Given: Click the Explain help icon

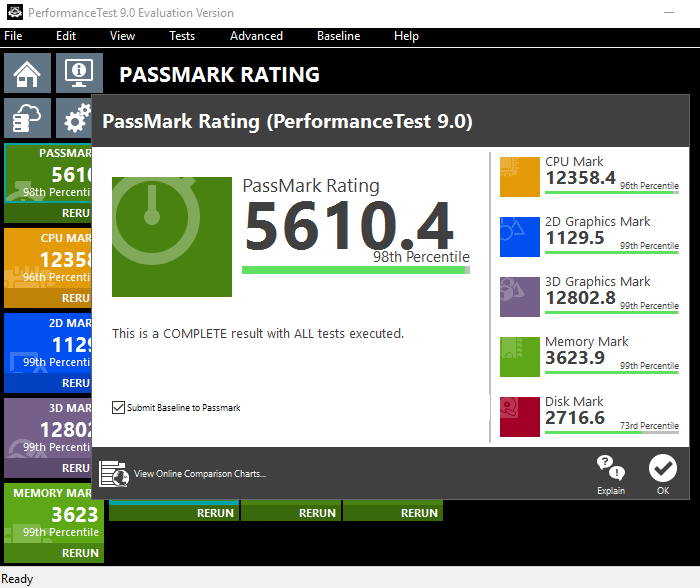Looking at the screenshot, I should click(611, 475).
